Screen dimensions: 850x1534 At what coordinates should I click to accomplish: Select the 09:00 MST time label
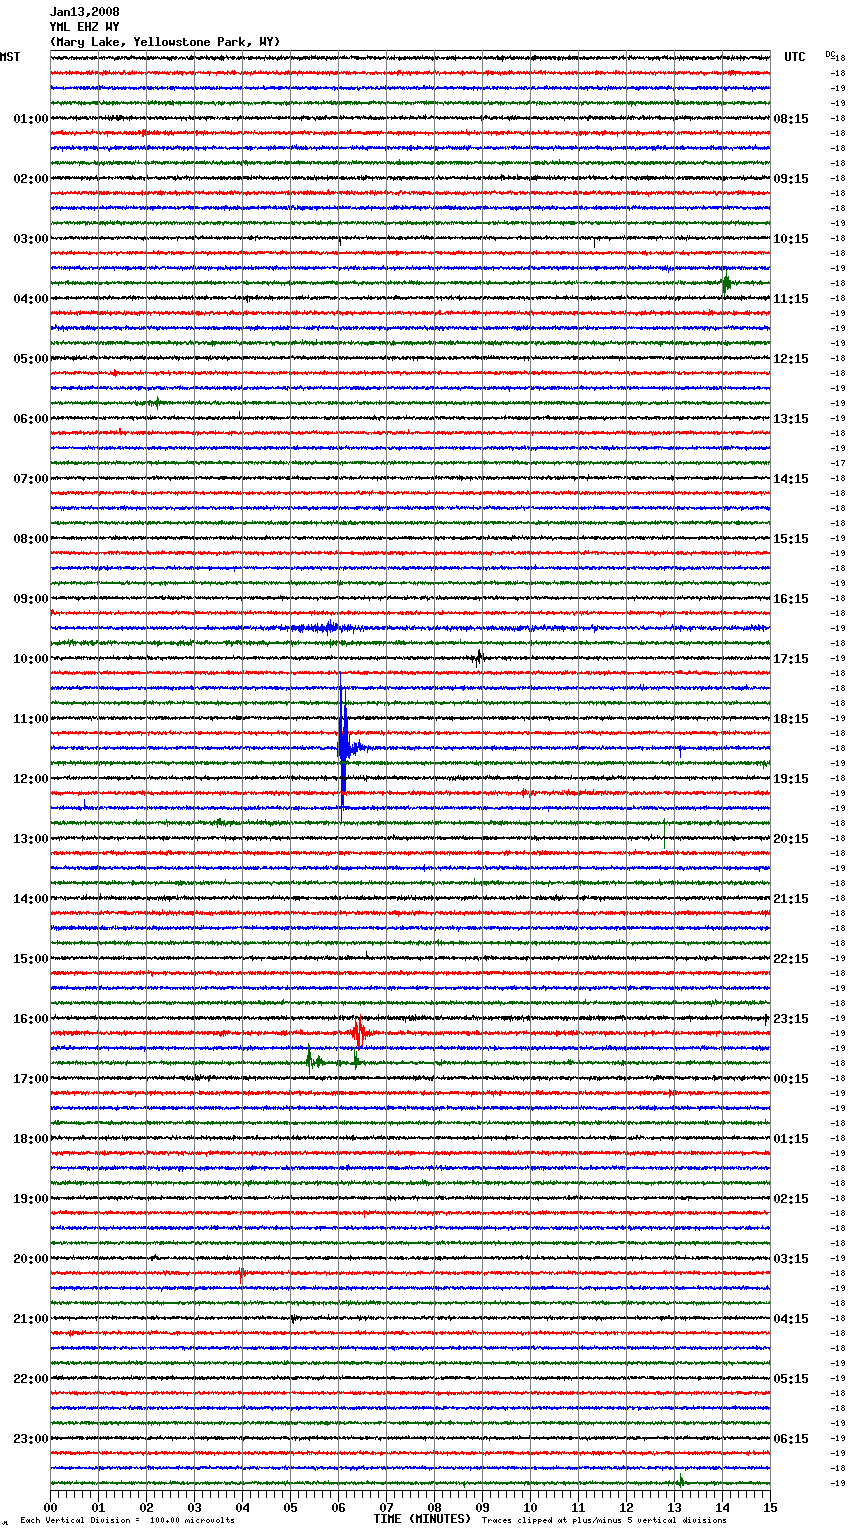(31, 599)
